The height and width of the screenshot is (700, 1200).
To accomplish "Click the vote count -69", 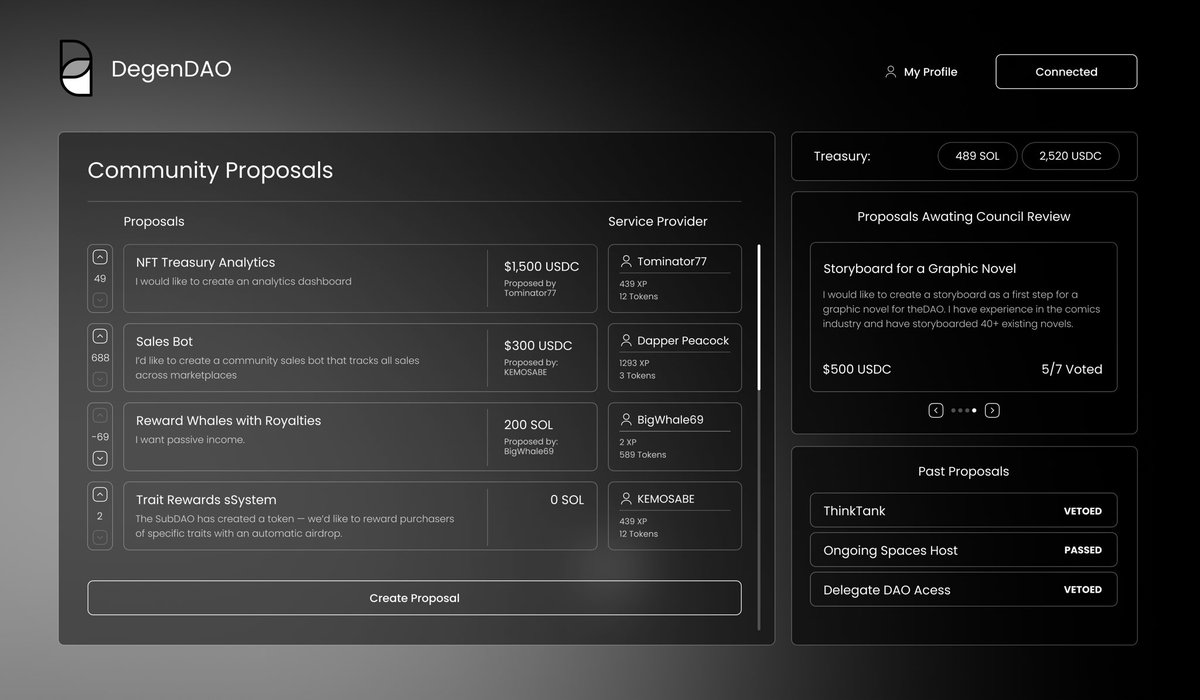I will coord(100,437).
